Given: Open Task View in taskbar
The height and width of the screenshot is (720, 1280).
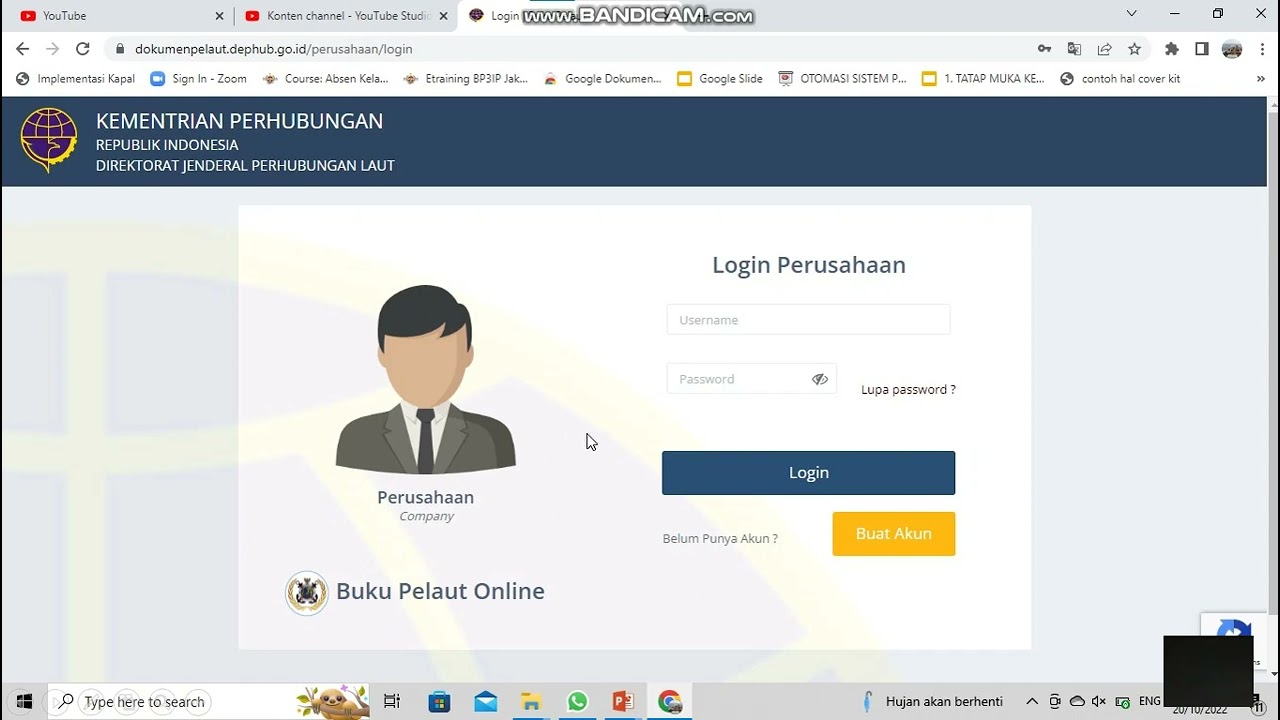Looking at the screenshot, I should 392,701.
